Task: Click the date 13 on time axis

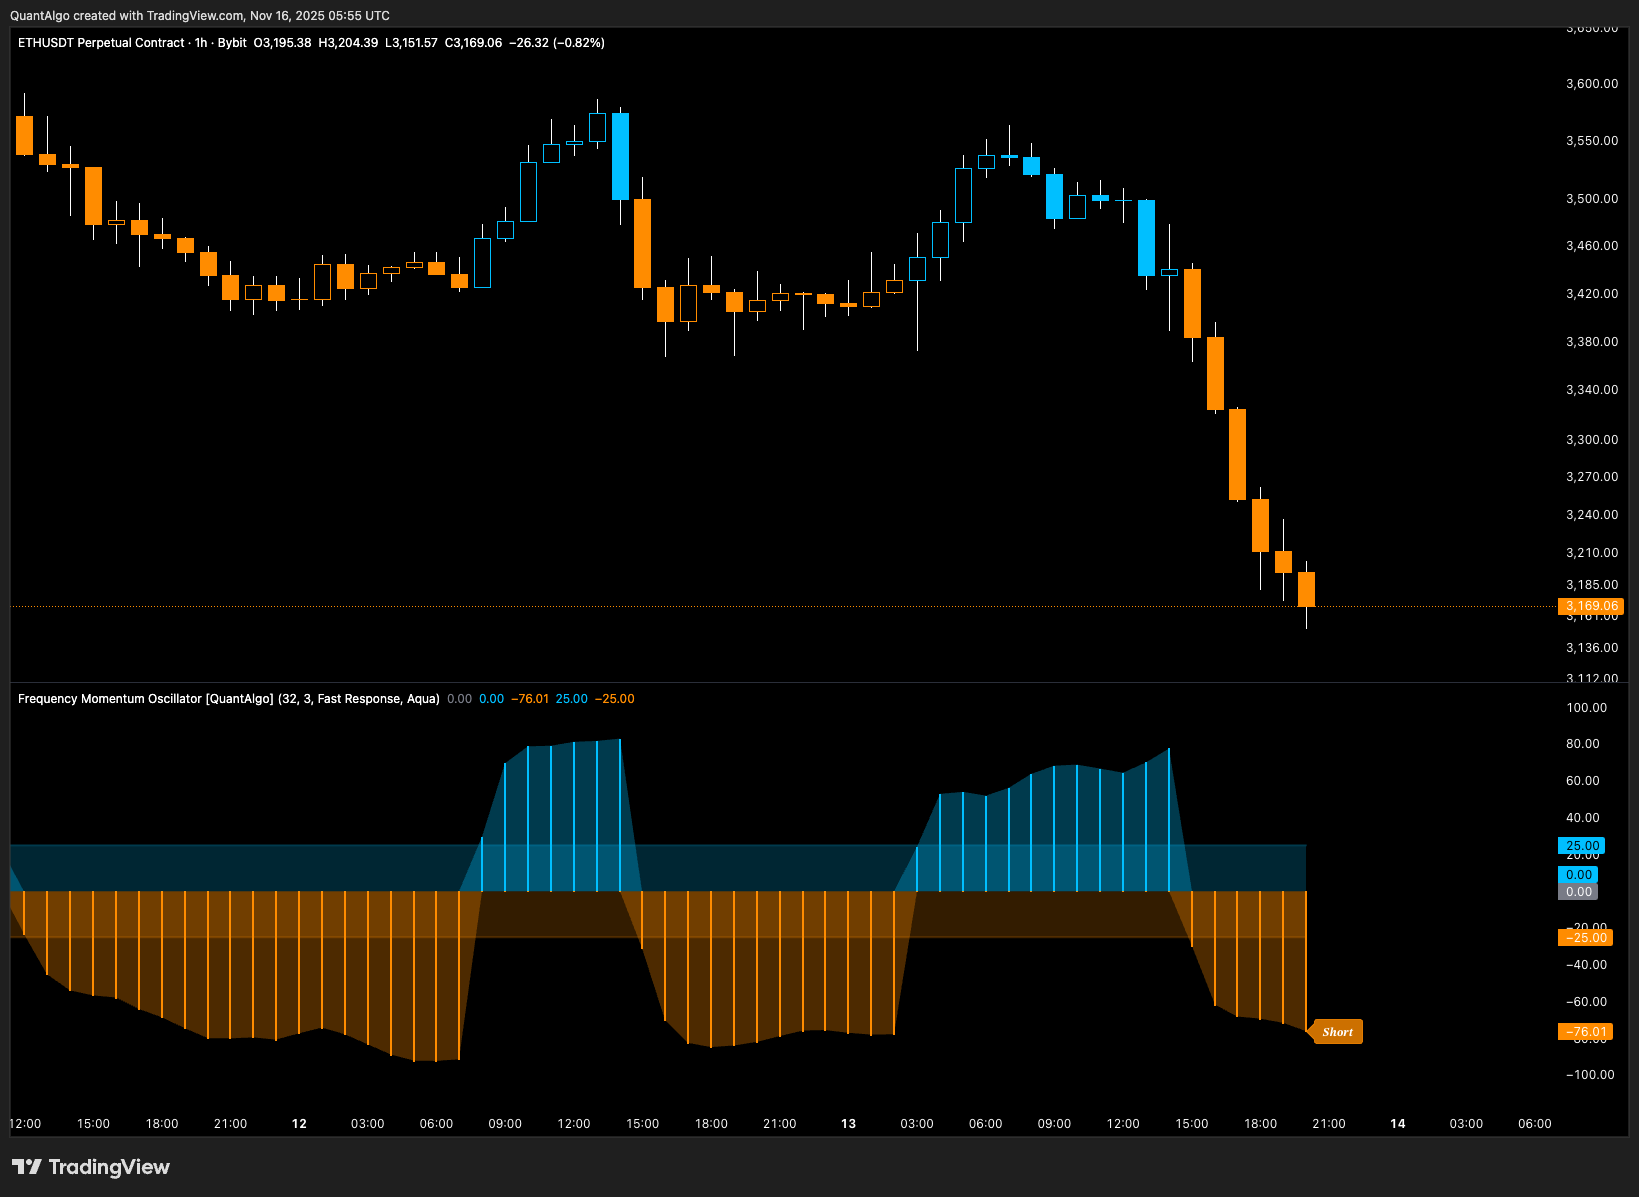Action: coord(848,1124)
